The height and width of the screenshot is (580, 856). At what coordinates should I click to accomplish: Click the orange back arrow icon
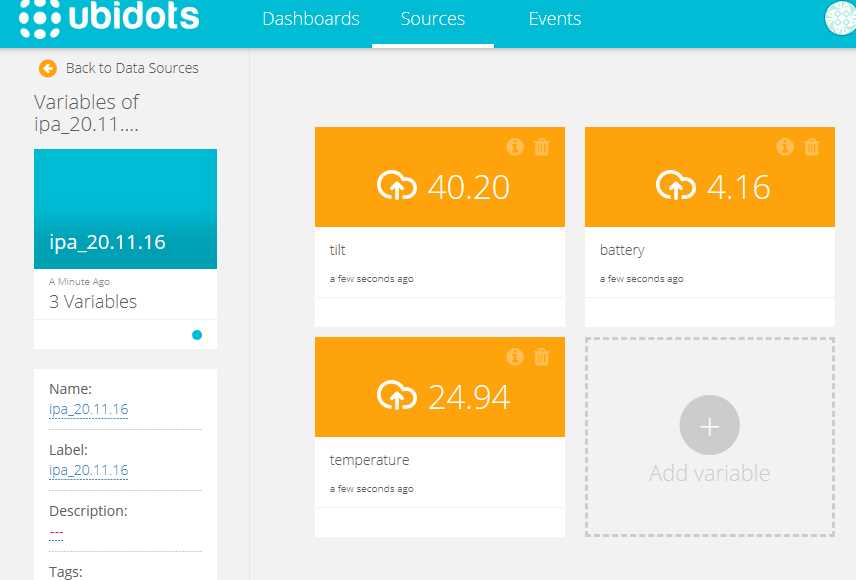pos(47,68)
